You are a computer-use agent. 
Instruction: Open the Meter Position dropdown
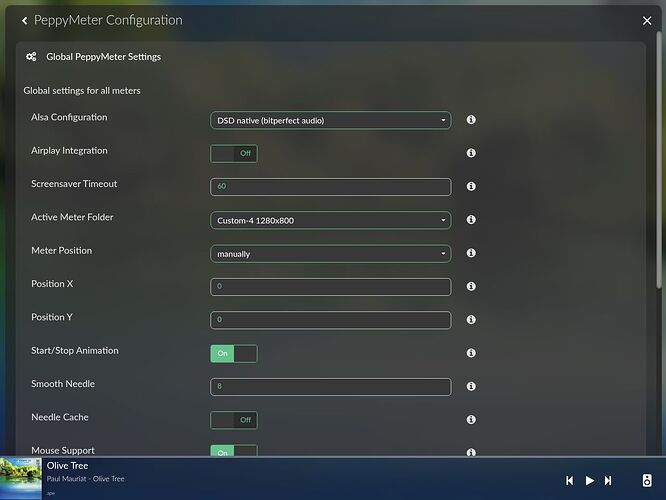pos(330,254)
